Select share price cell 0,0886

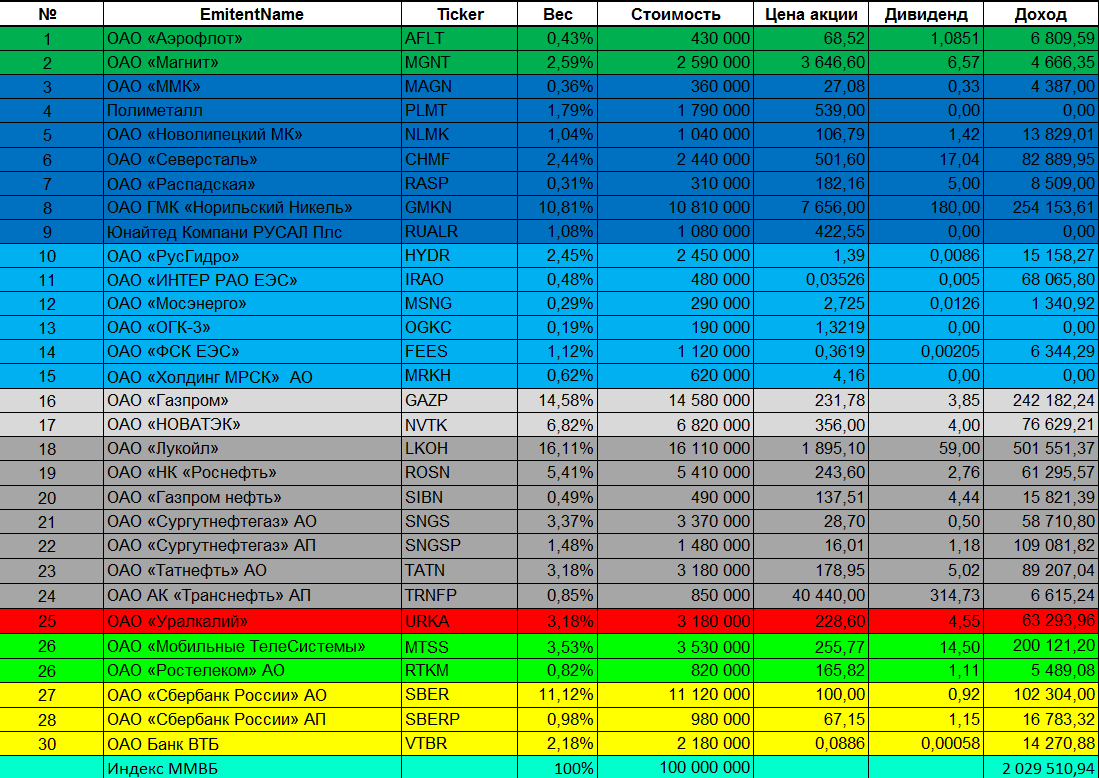pos(811,743)
